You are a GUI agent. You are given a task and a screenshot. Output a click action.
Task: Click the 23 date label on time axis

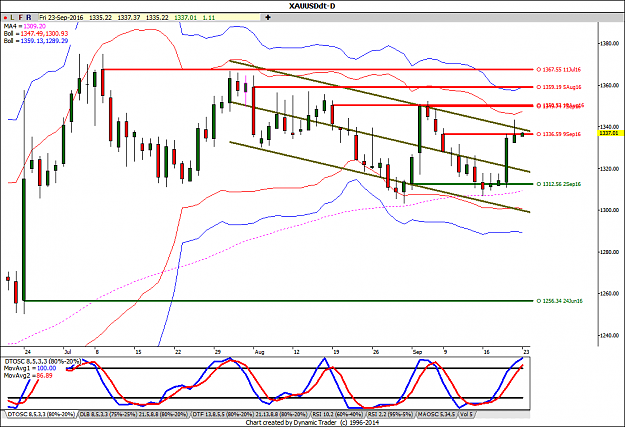[x=526, y=352]
